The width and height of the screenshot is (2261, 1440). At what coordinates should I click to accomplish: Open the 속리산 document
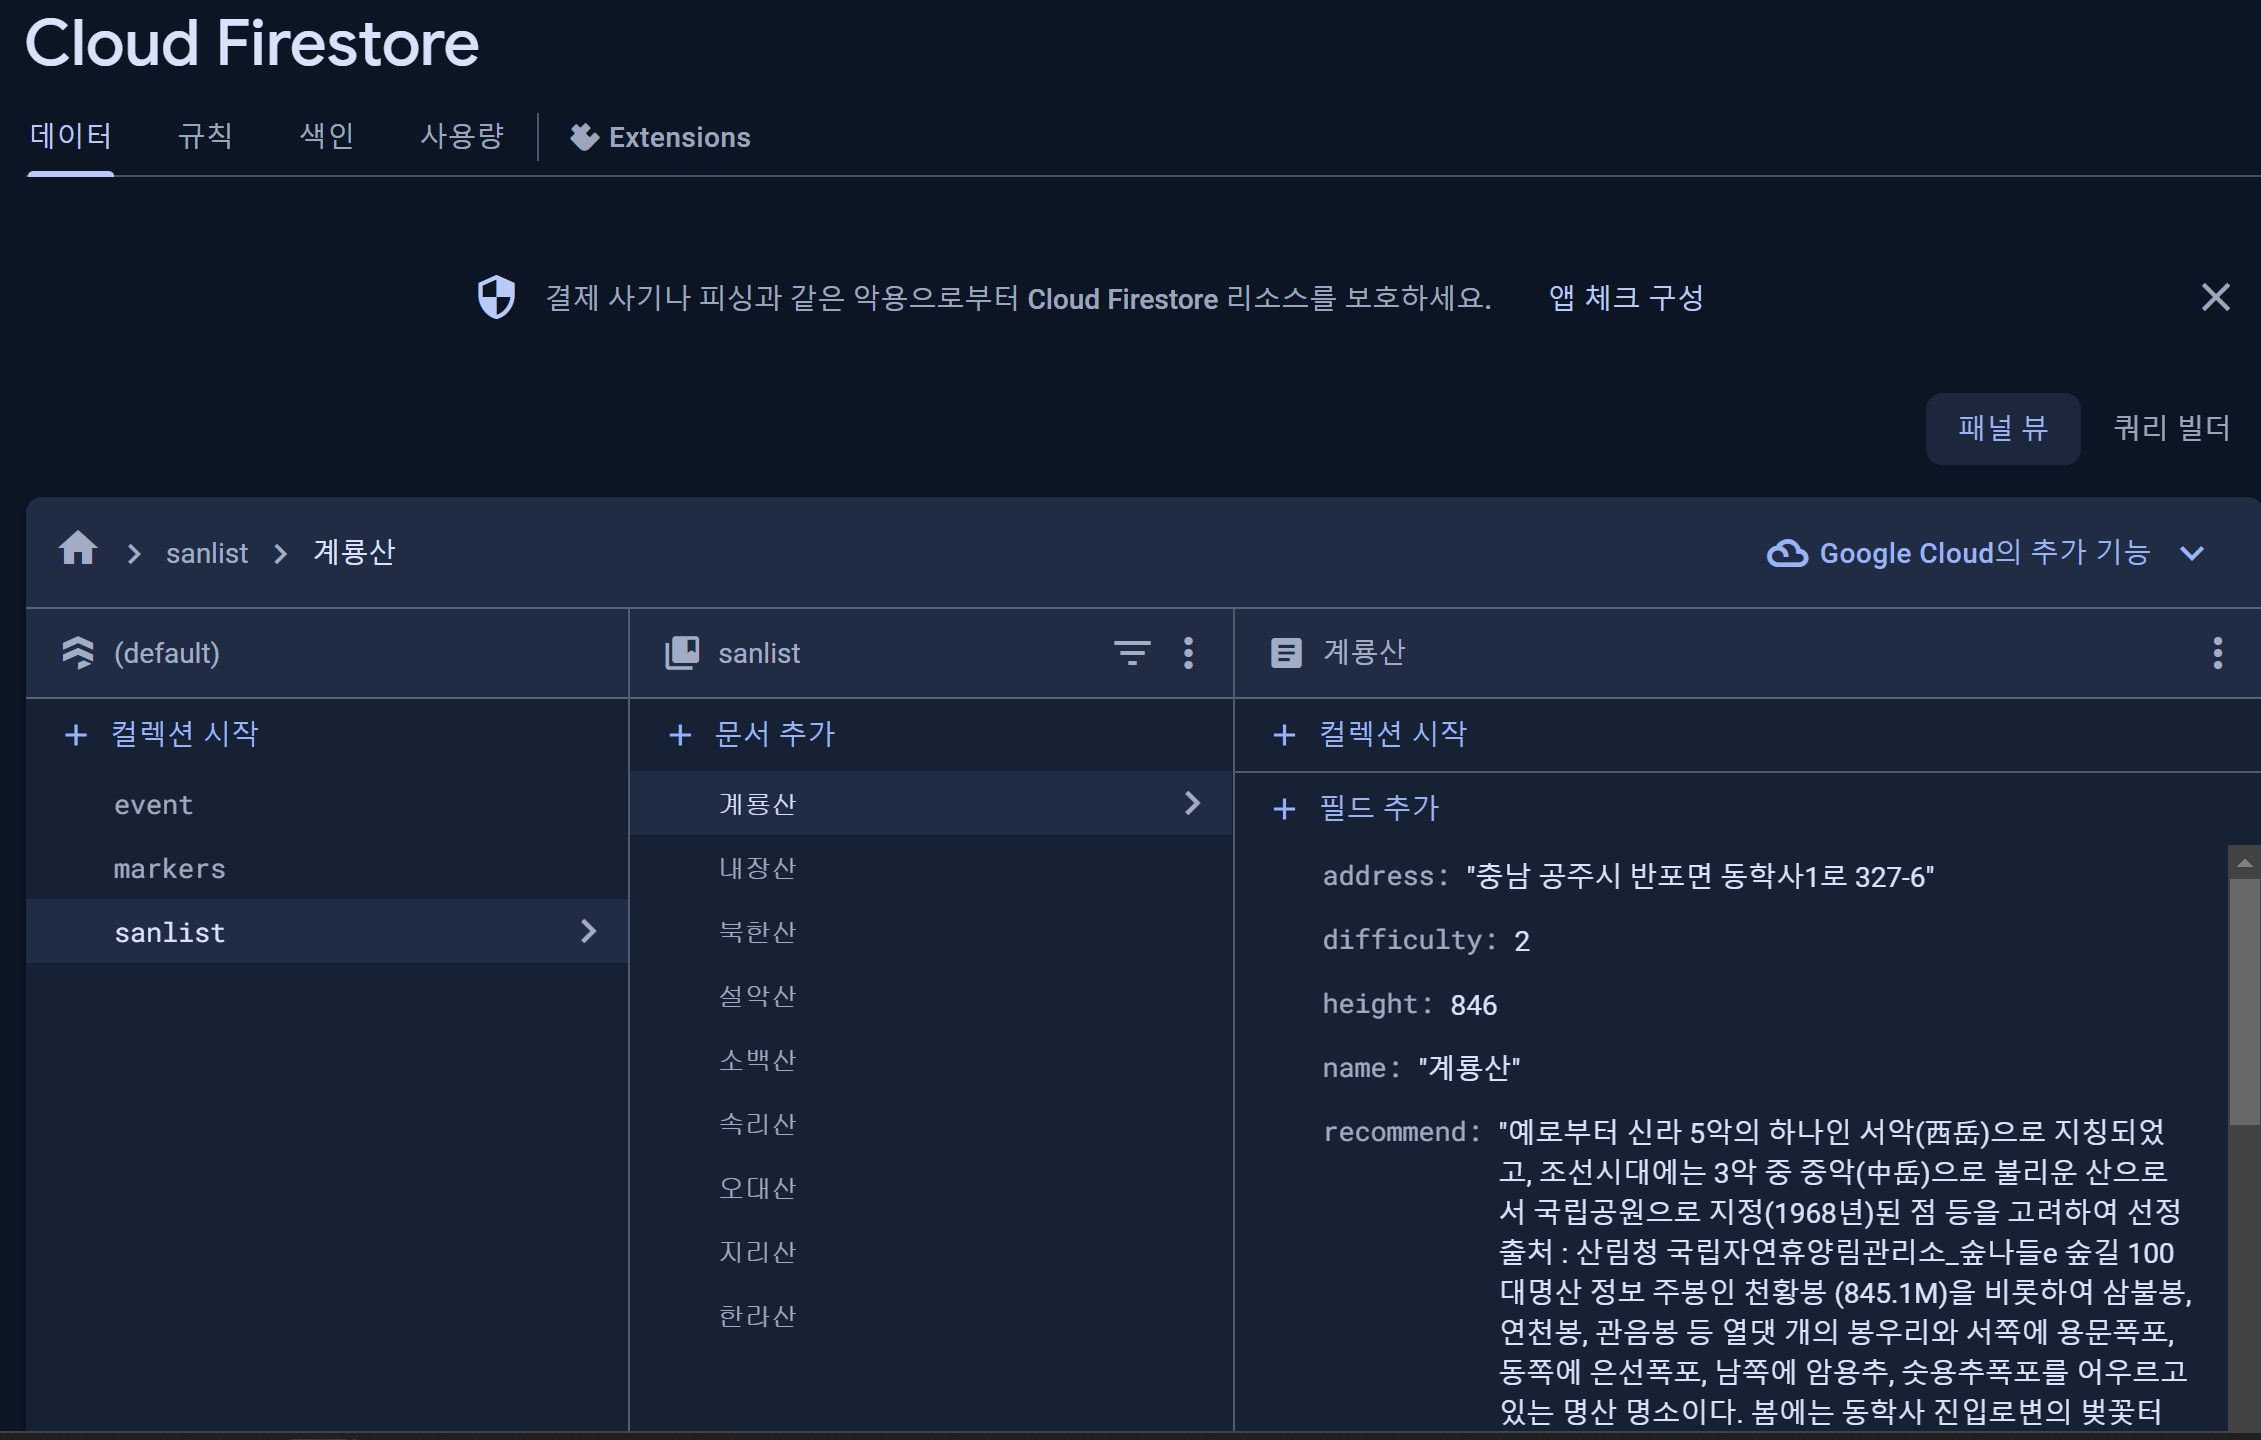click(931, 1123)
